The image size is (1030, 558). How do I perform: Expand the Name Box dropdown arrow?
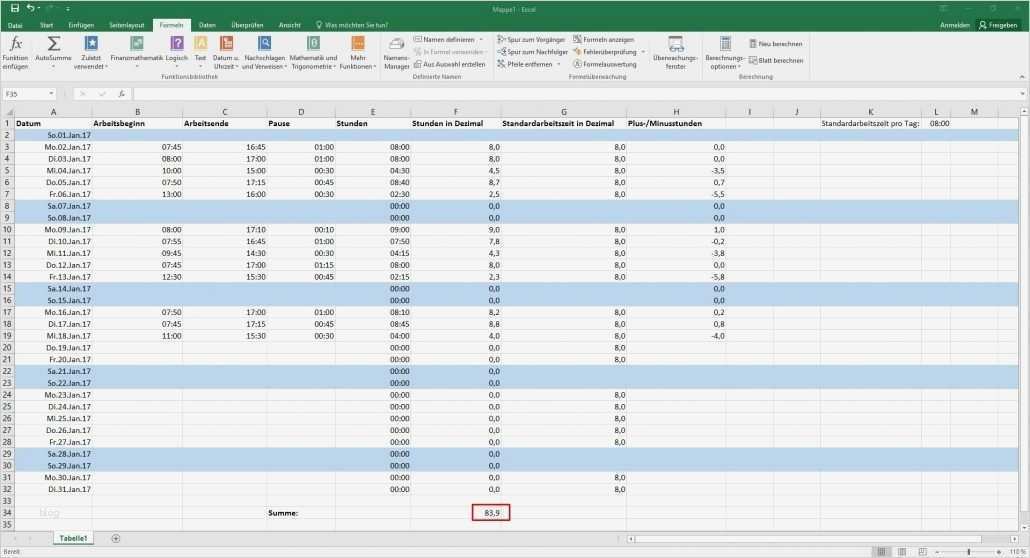coord(51,94)
